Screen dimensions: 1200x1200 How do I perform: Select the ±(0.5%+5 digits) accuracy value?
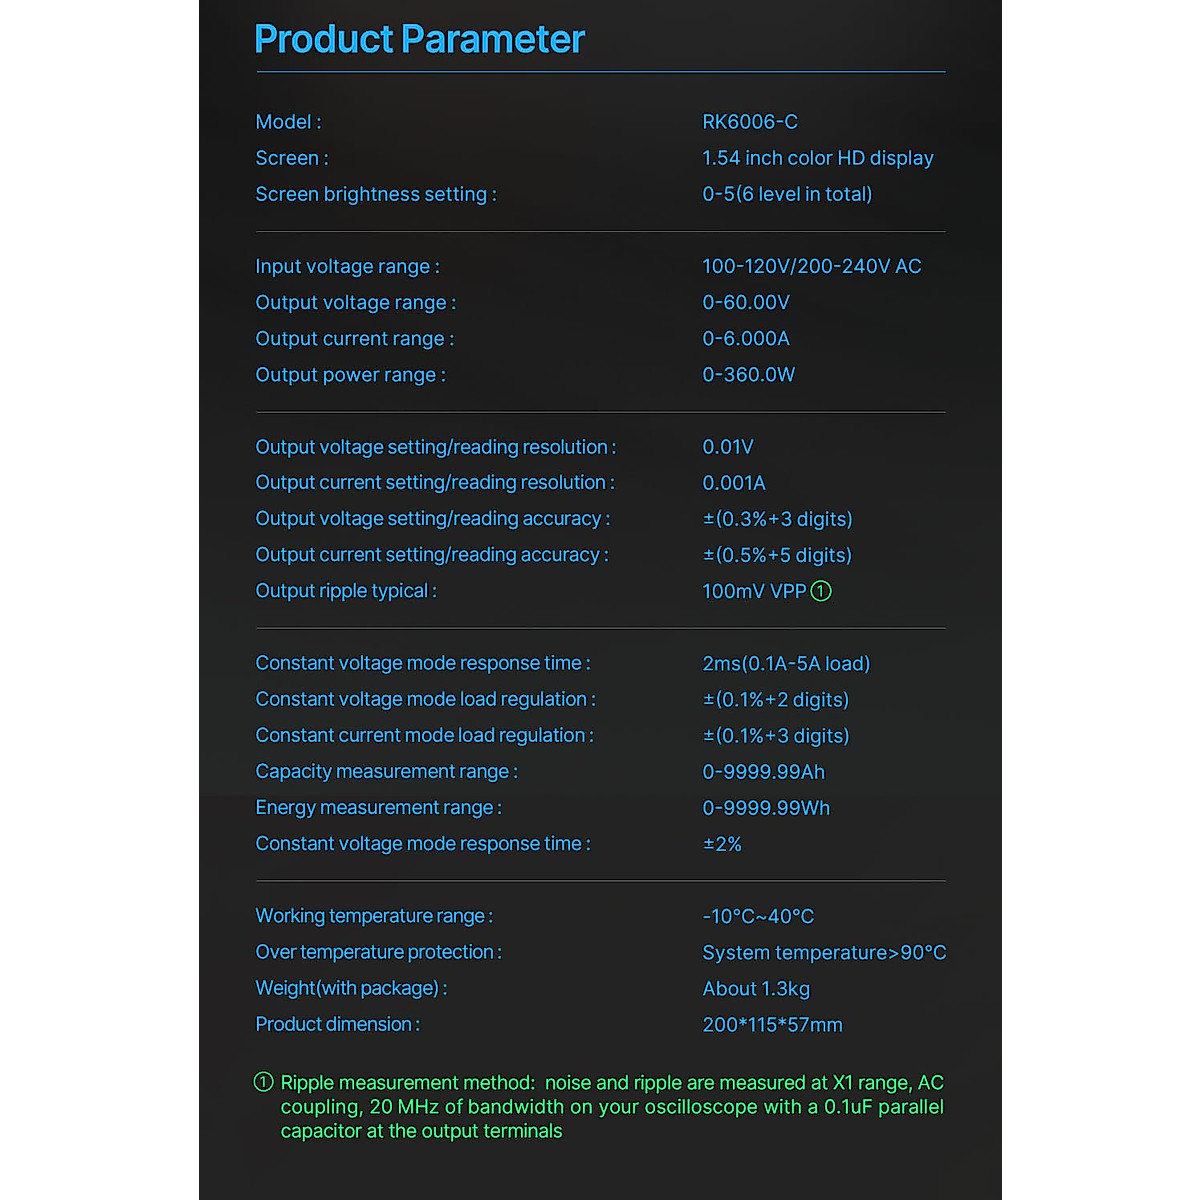tap(777, 555)
